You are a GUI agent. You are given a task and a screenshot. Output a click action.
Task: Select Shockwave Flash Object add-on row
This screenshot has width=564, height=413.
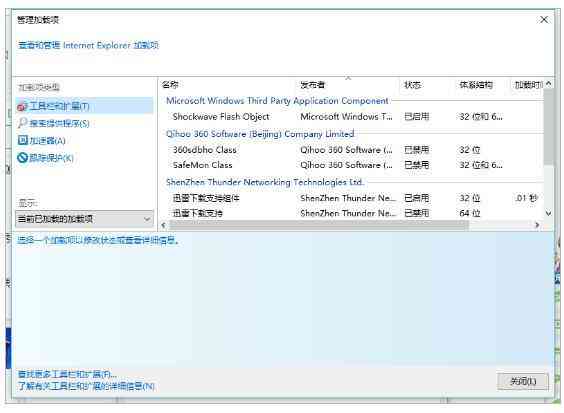[x=351, y=117]
